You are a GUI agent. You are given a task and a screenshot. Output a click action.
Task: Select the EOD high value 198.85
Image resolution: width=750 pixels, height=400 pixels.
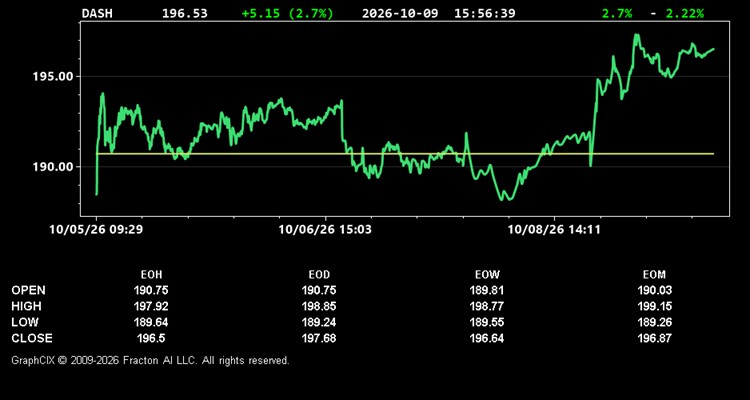pos(319,306)
